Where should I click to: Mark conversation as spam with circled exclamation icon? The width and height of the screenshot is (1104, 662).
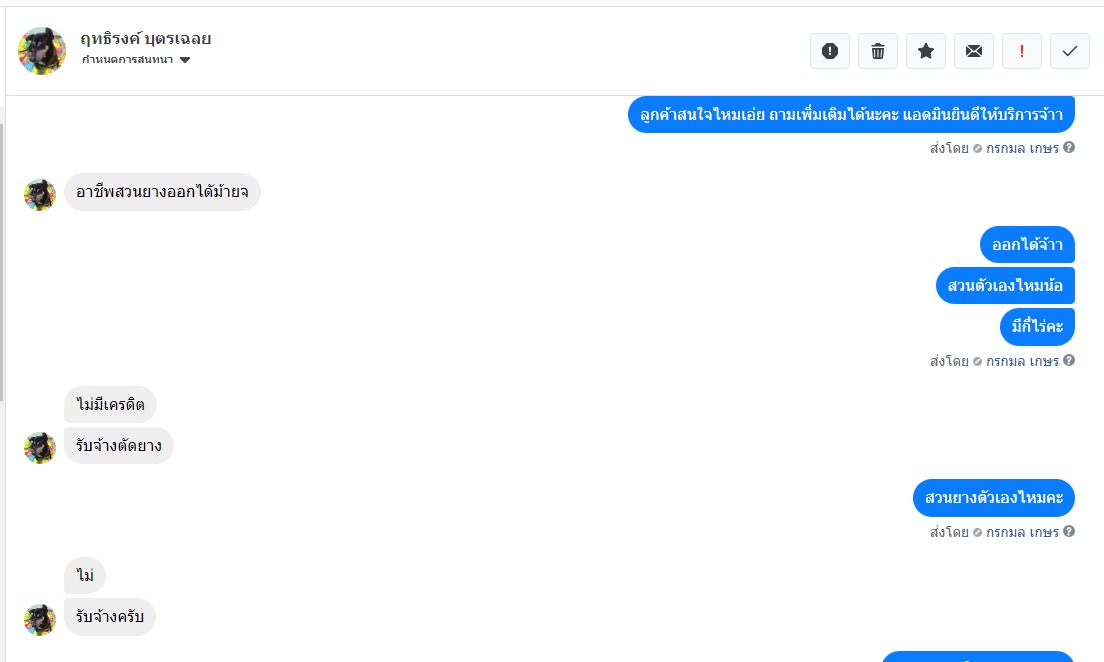pos(829,51)
